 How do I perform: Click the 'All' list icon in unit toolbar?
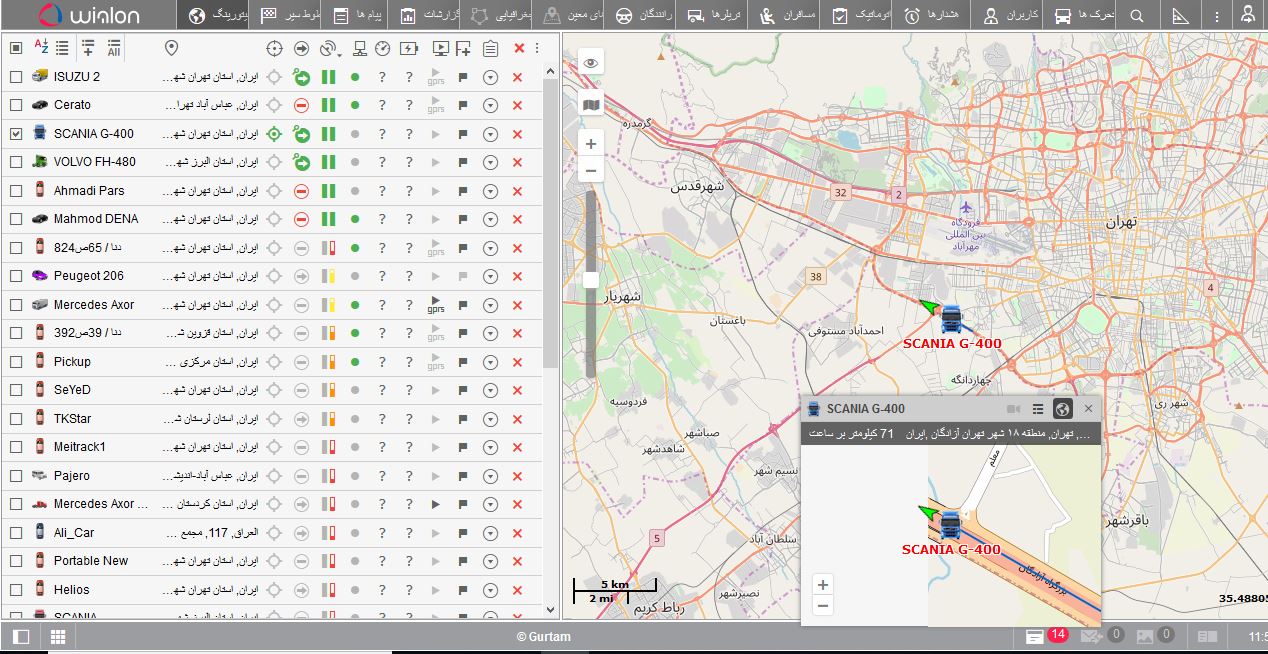tap(114, 47)
